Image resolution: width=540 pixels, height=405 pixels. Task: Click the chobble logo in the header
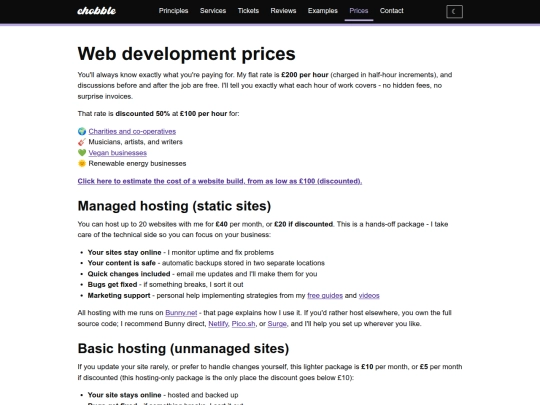tap(96, 11)
